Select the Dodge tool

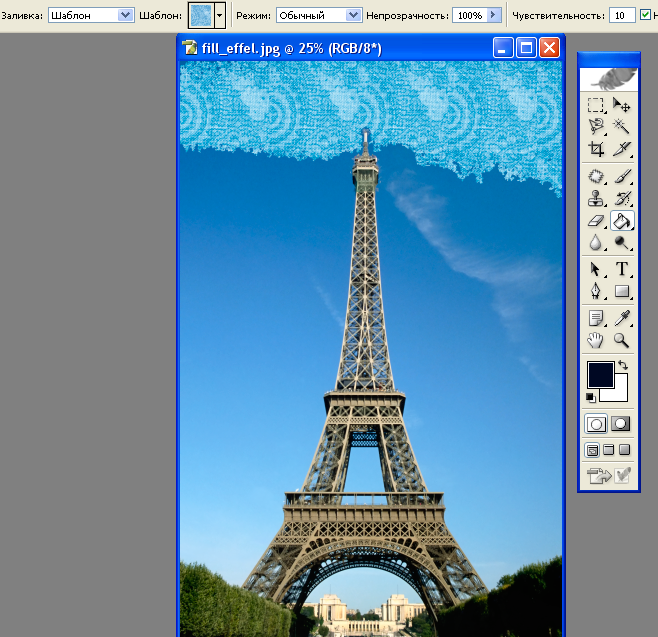(621, 243)
